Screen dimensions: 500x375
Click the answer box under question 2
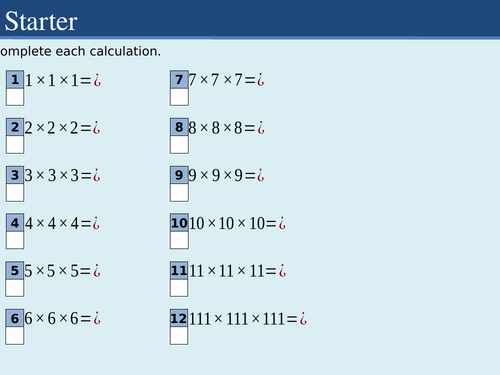click(x=15, y=145)
